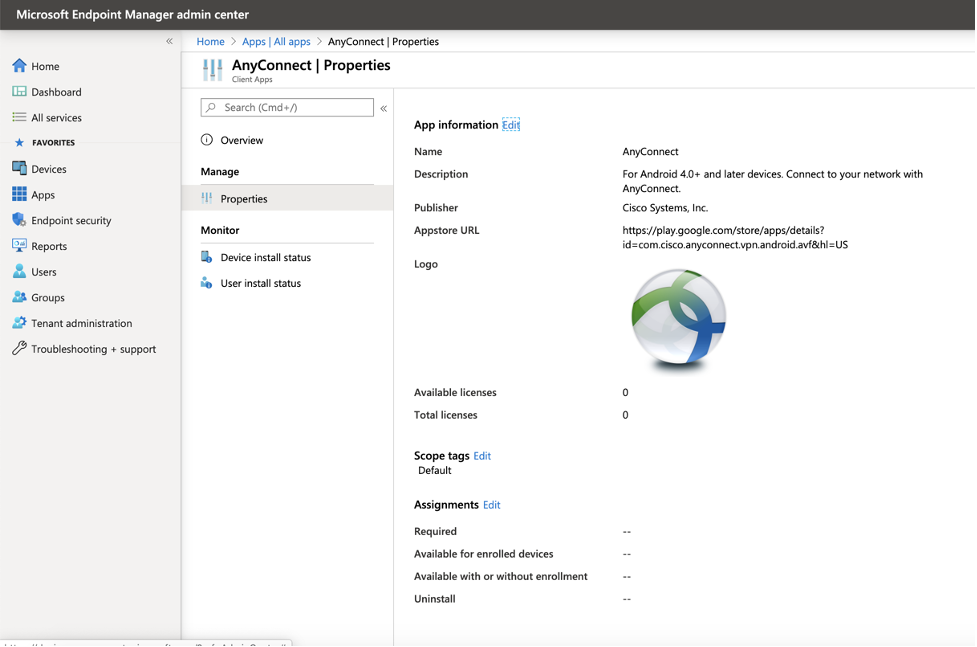The height and width of the screenshot is (647, 977).
Task: Click the Favorites star icon
Action: pos(19,143)
